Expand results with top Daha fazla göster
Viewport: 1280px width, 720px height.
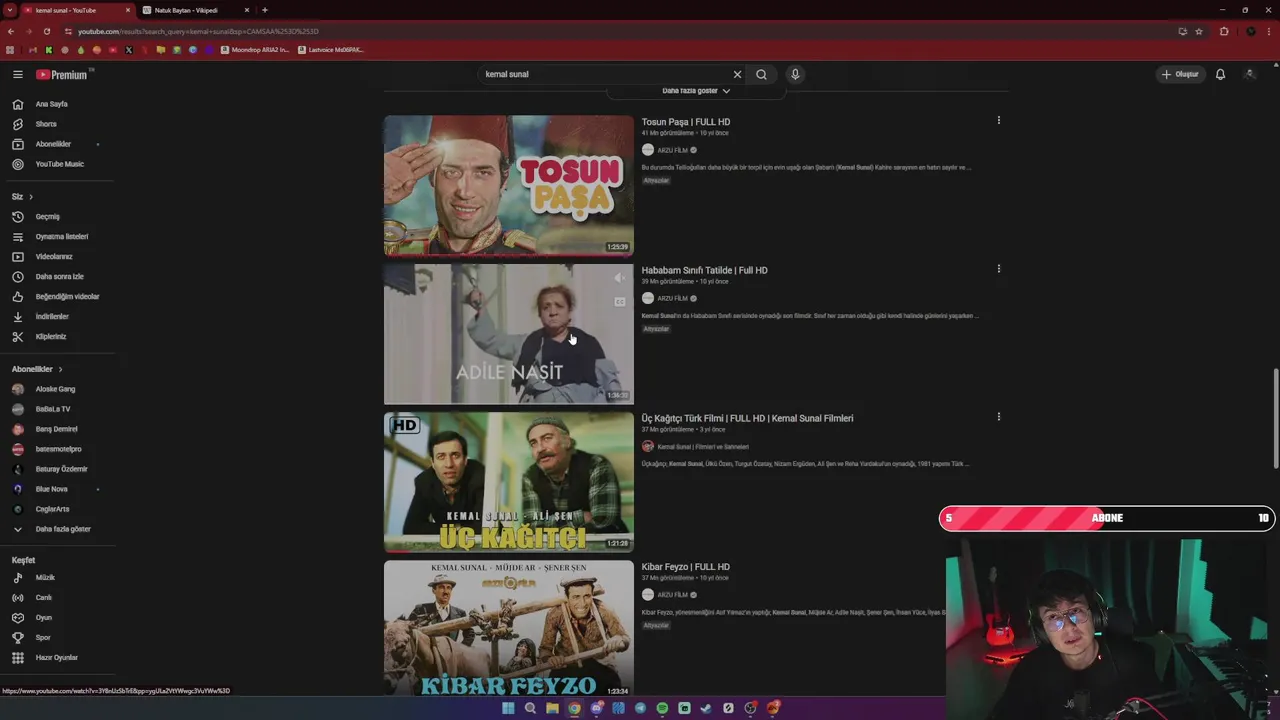click(x=696, y=91)
